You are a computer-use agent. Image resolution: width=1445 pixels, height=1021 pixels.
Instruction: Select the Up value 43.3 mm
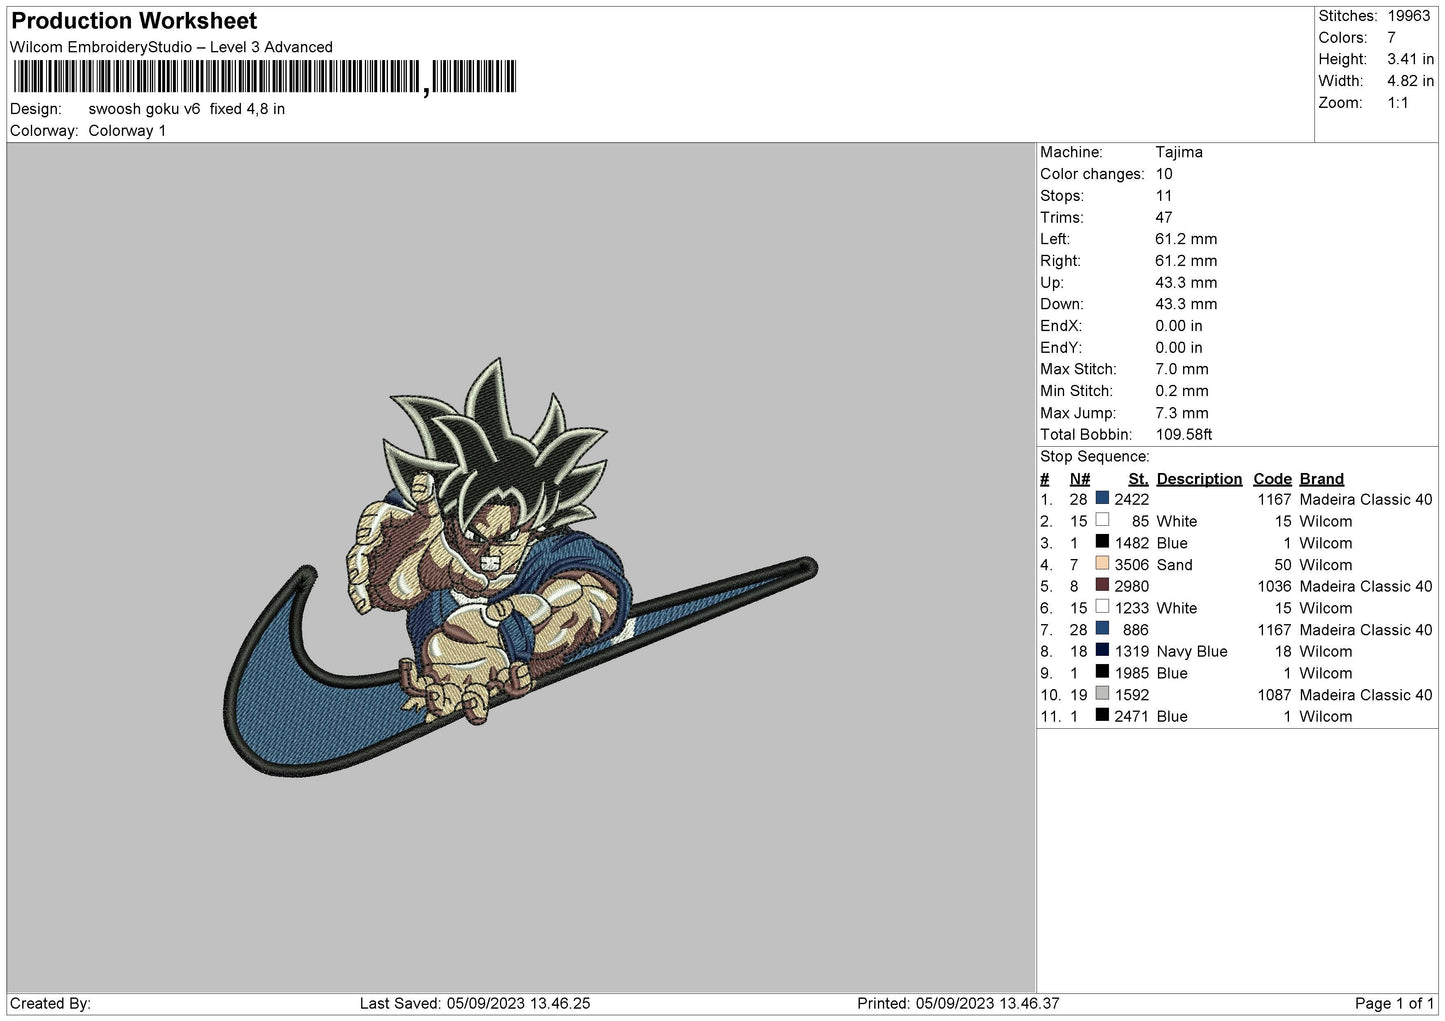(x=1186, y=283)
